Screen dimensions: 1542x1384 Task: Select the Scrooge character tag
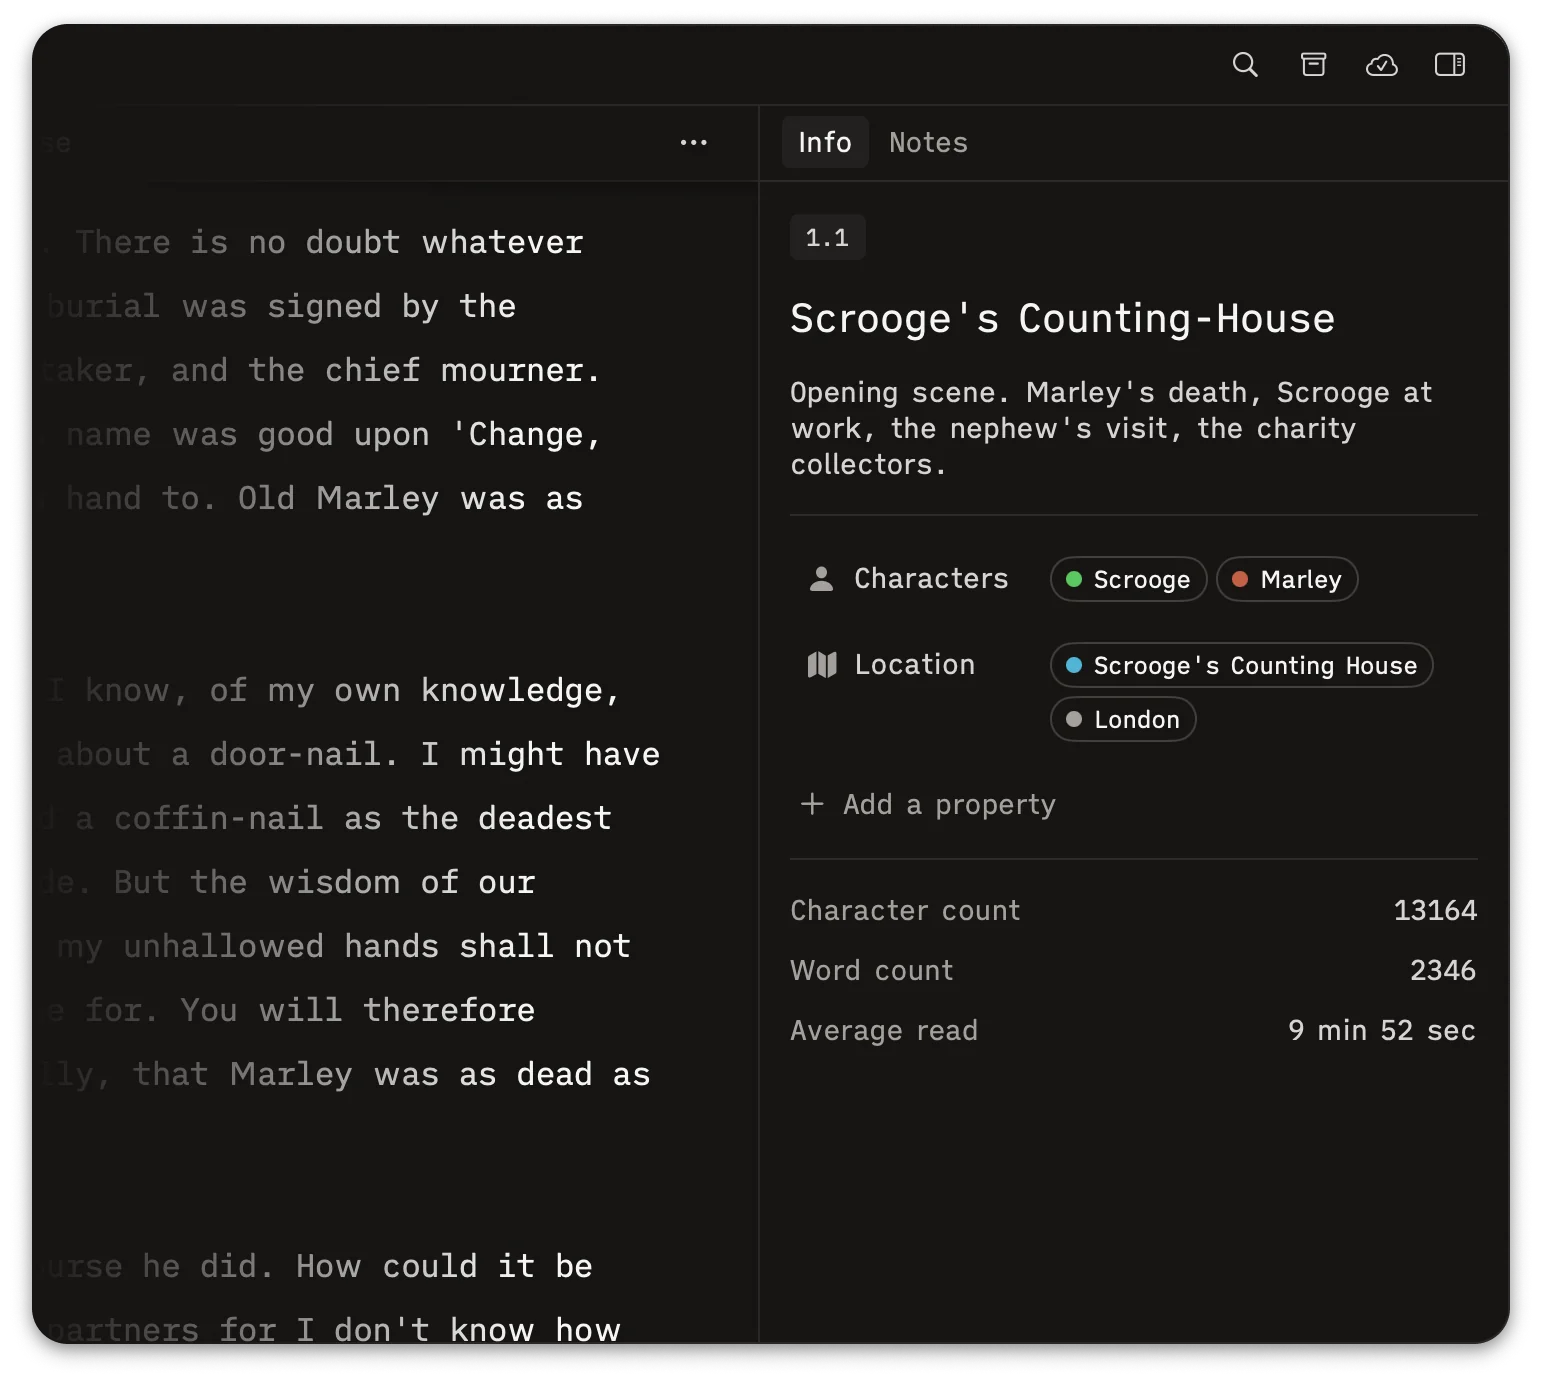pos(1128,580)
